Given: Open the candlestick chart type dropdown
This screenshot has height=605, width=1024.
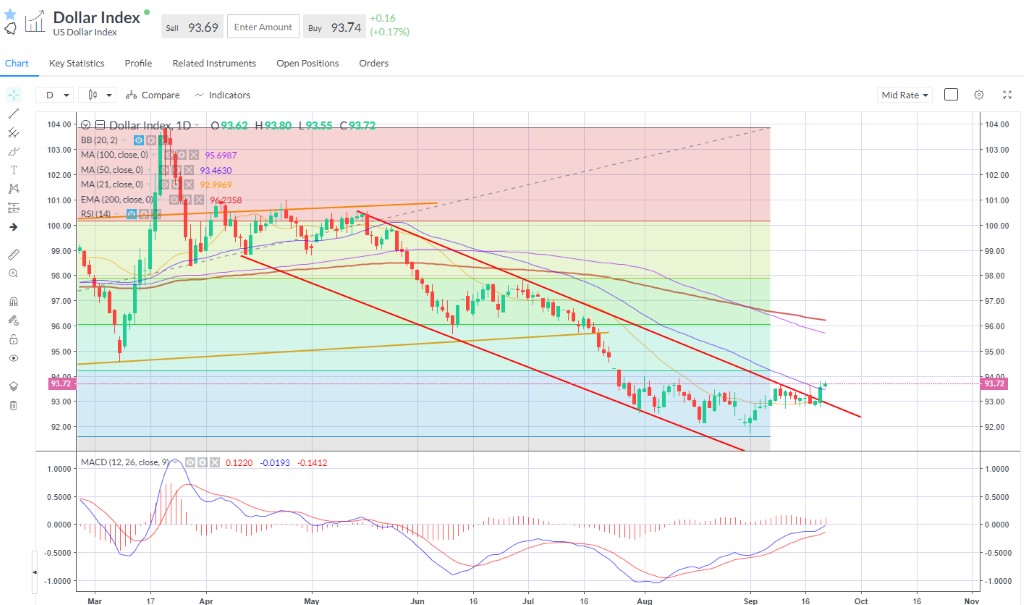Looking at the screenshot, I should pyautogui.click(x=98, y=95).
